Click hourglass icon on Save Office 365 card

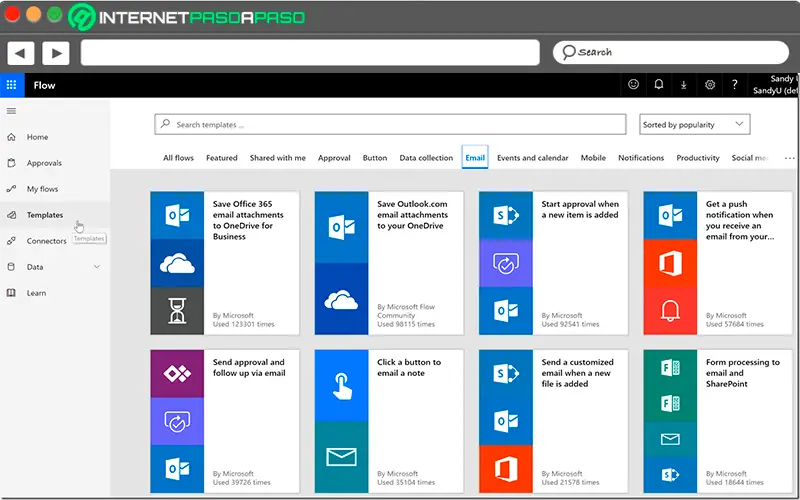[177, 311]
